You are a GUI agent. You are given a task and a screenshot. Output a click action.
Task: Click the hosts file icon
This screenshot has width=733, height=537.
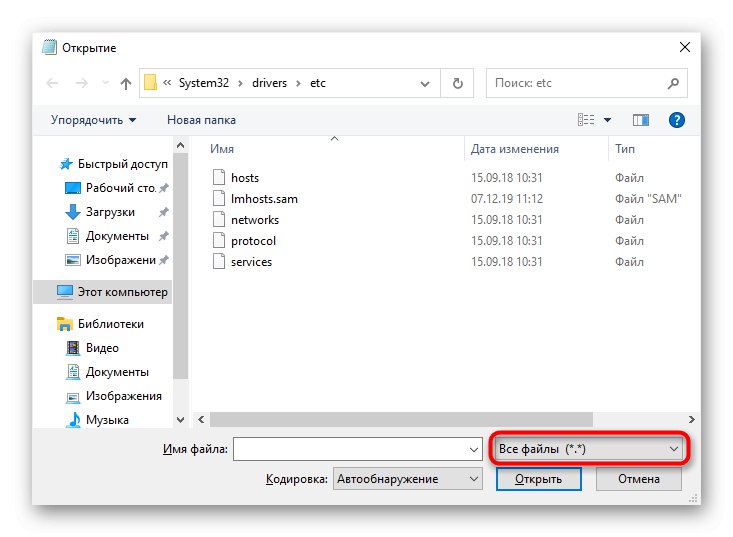[219, 177]
